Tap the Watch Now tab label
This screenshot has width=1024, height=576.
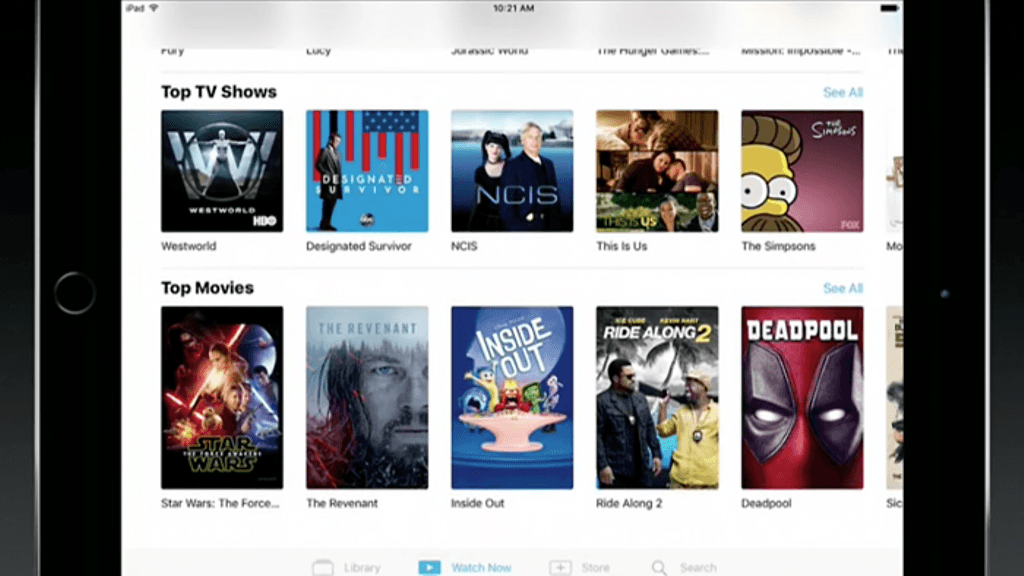(481, 567)
